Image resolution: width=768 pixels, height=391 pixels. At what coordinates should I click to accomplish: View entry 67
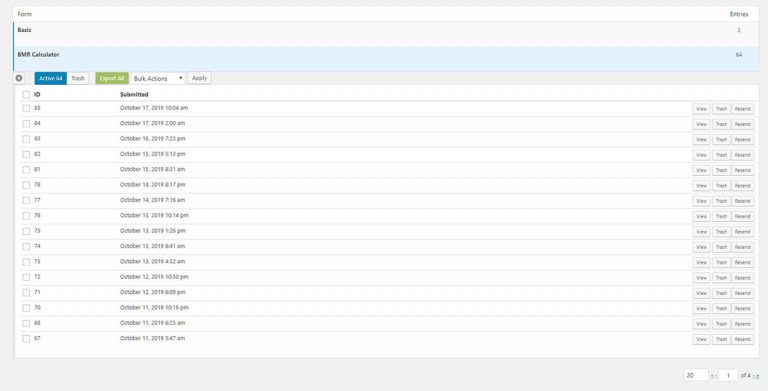click(701, 339)
